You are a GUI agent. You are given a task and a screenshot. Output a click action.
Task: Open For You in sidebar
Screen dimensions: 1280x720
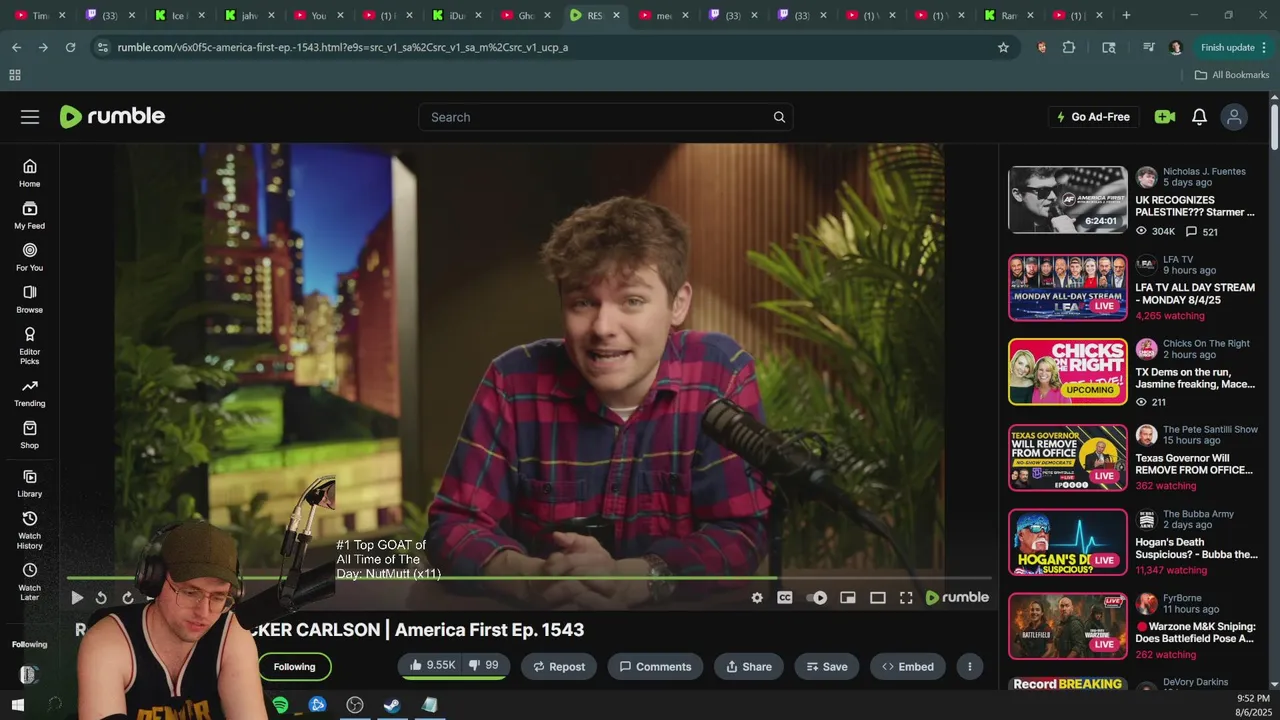pyautogui.click(x=29, y=257)
